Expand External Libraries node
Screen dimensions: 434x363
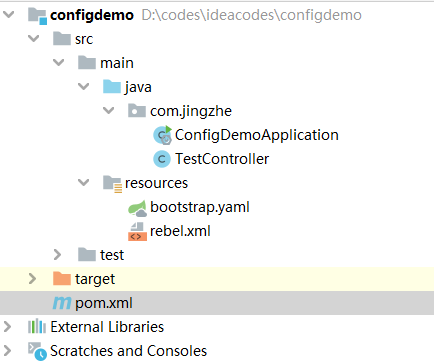[x=7, y=327]
